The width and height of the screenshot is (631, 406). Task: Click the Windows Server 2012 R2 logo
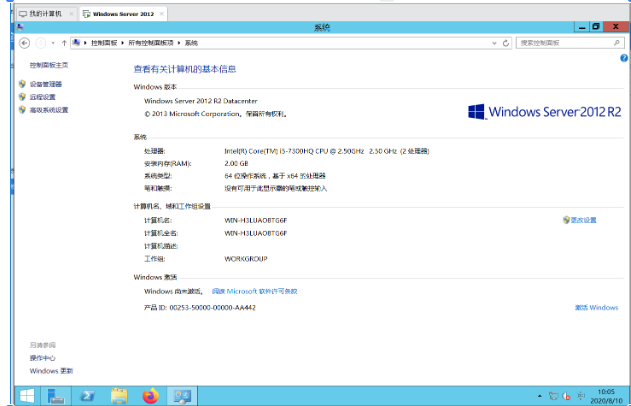pyautogui.click(x=544, y=111)
